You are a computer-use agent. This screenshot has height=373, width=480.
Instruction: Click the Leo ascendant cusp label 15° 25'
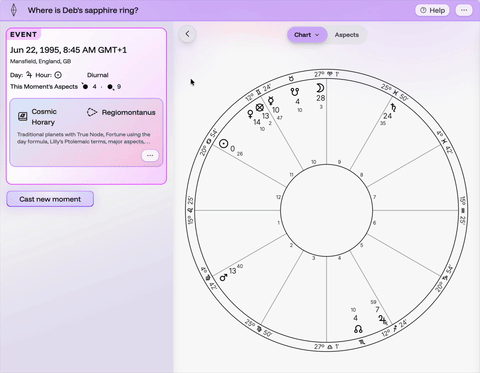[x=190, y=210]
